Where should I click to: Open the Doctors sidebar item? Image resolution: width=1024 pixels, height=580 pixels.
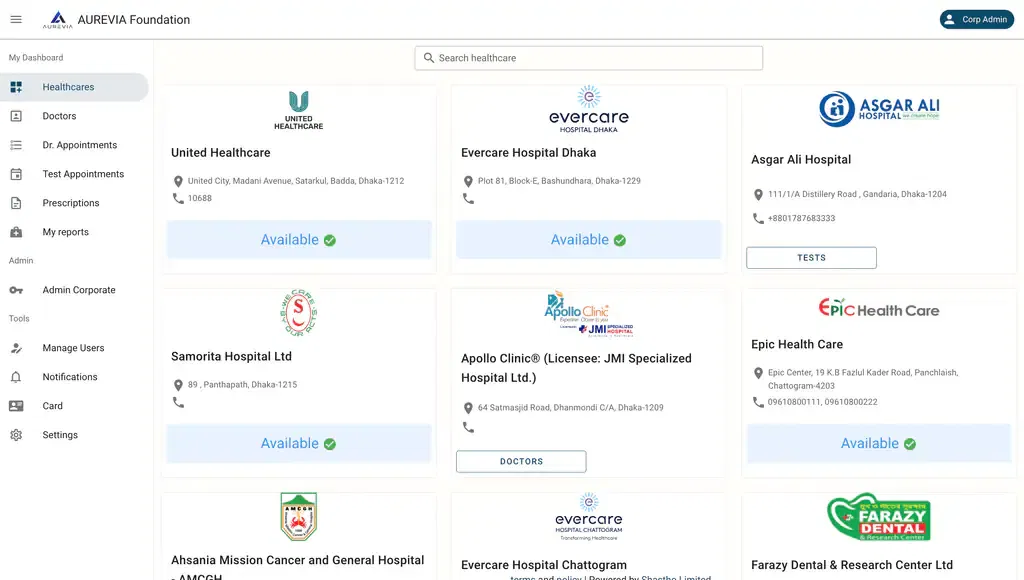tap(74, 116)
